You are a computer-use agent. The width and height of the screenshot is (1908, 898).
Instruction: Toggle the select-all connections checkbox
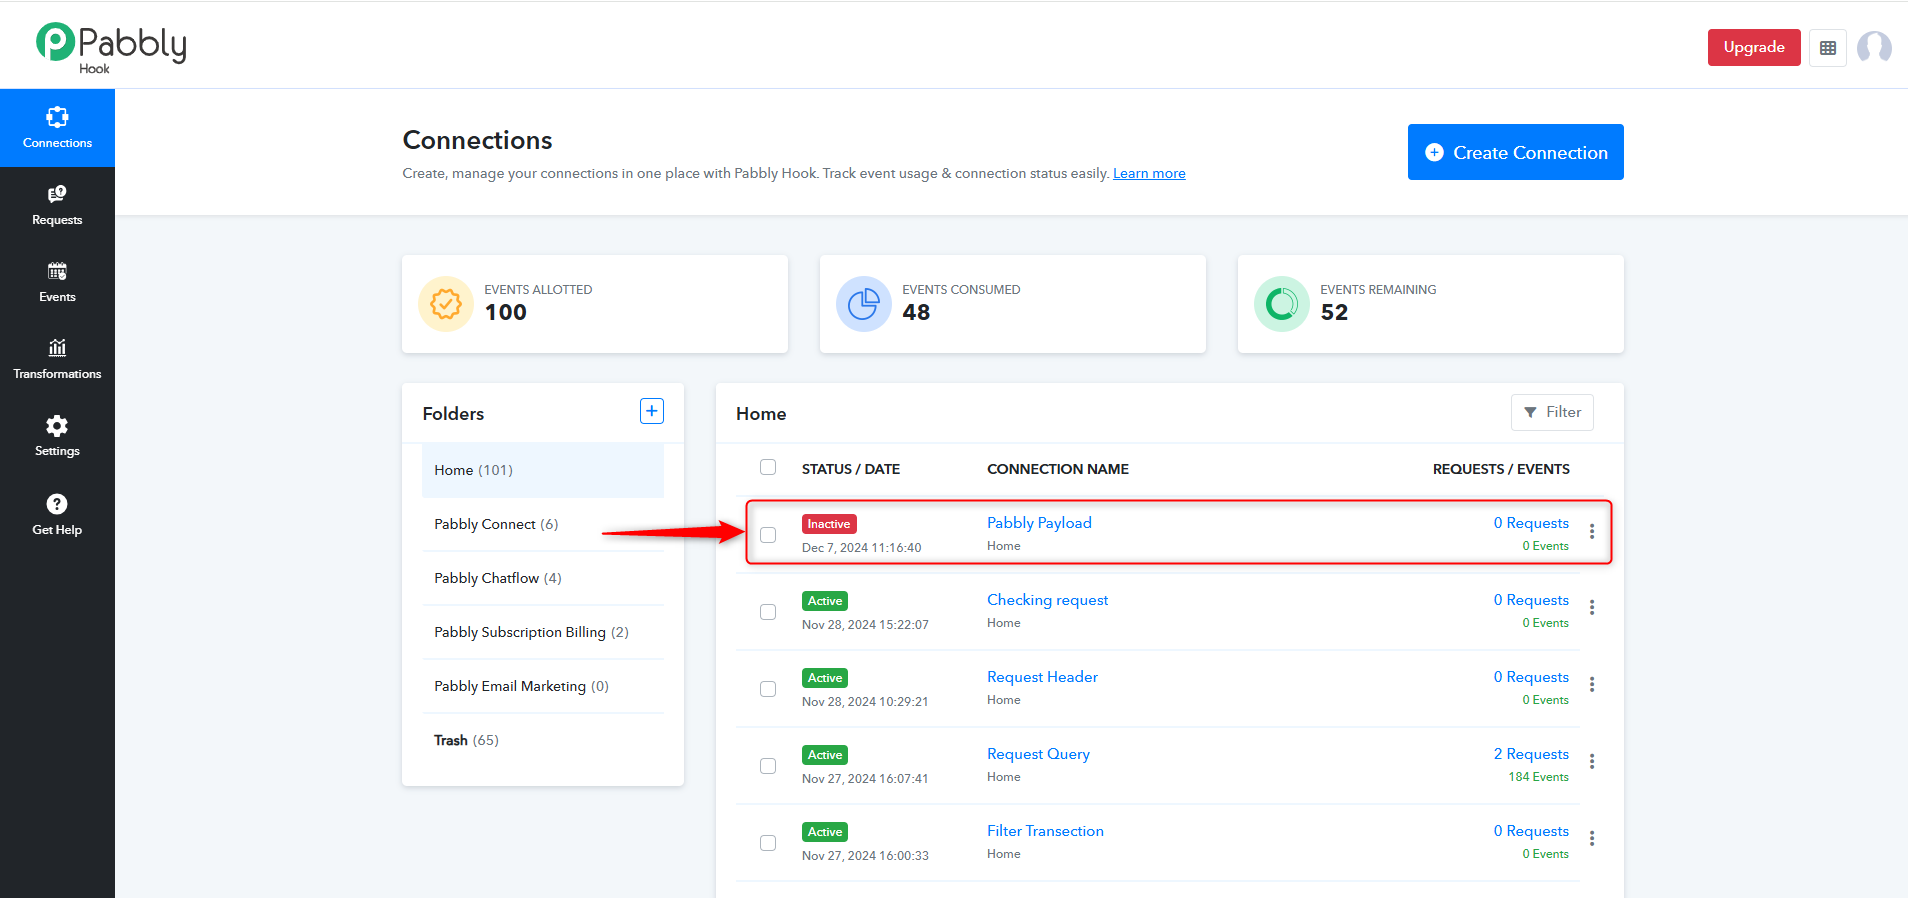[768, 467]
